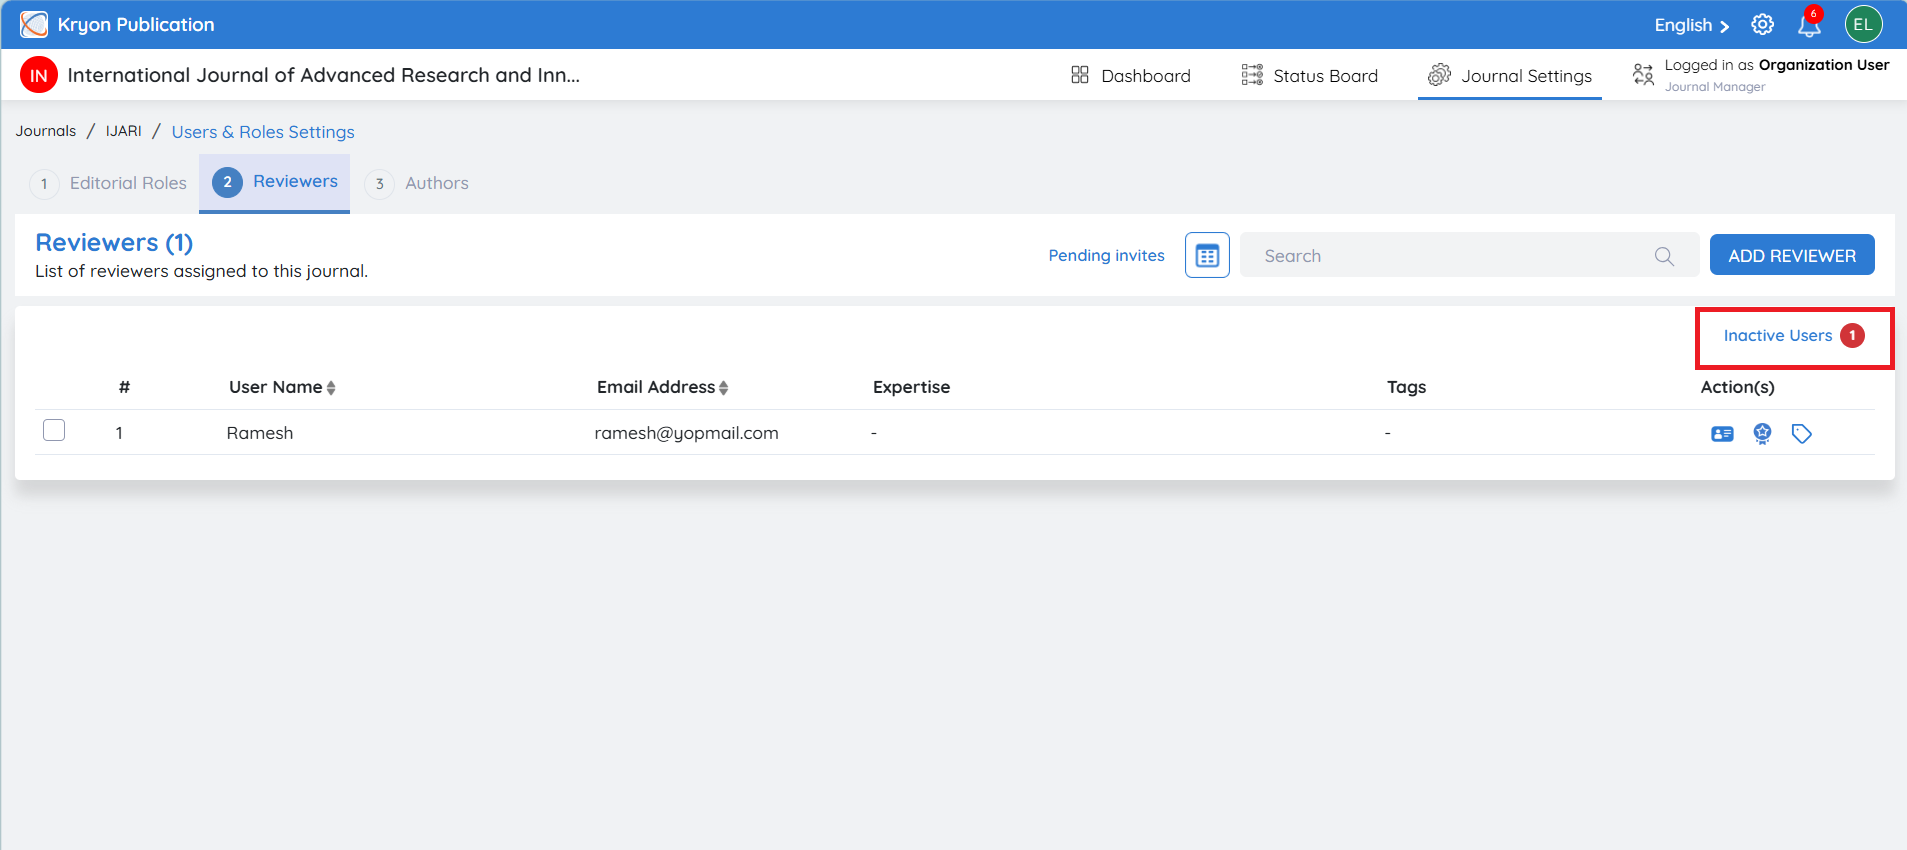Click Ramesh's expertise badge icon
The width and height of the screenshot is (1907, 850).
(x=1762, y=433)
